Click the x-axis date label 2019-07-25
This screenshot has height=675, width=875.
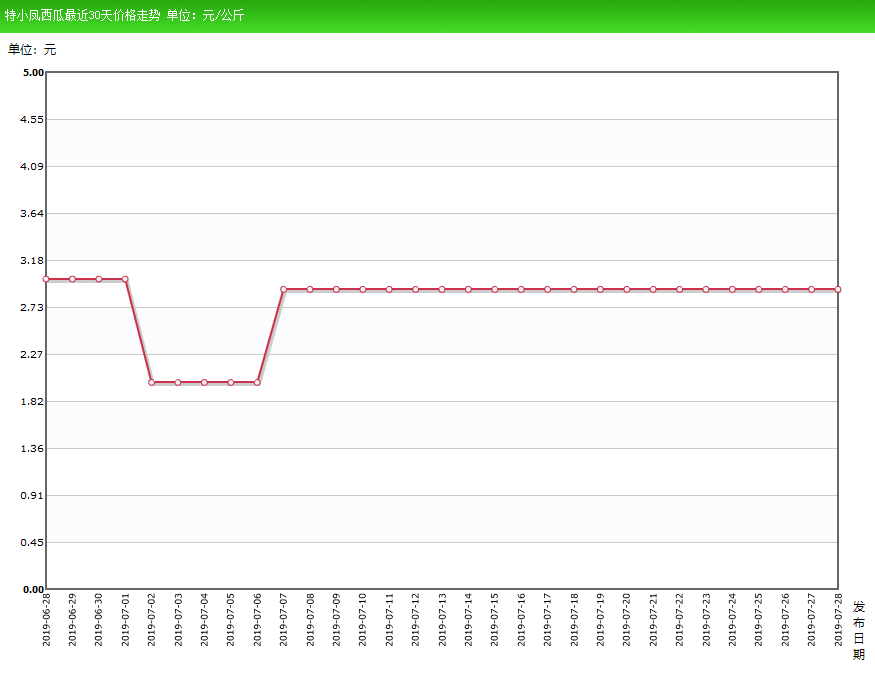coord(758,620)
